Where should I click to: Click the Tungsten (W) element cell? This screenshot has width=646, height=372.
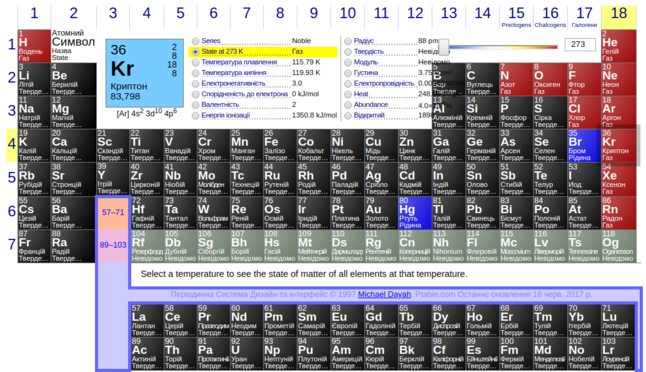click(213, 213)
